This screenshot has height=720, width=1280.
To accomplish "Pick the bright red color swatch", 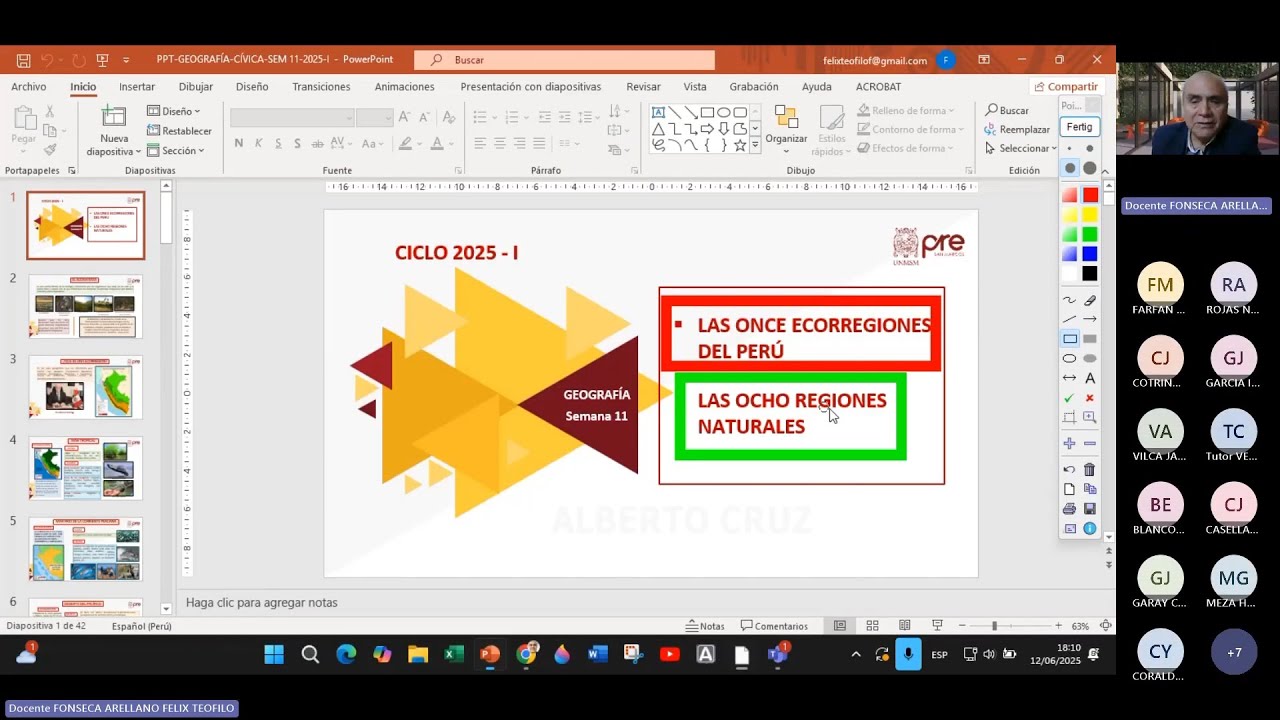I will pos(1090,195).
